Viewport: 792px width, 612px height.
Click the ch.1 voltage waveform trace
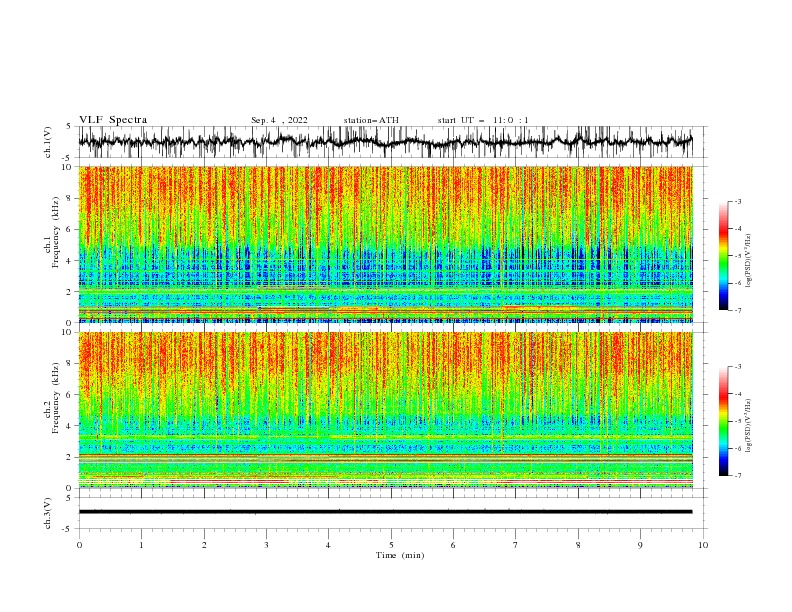[x=385, y=142]
